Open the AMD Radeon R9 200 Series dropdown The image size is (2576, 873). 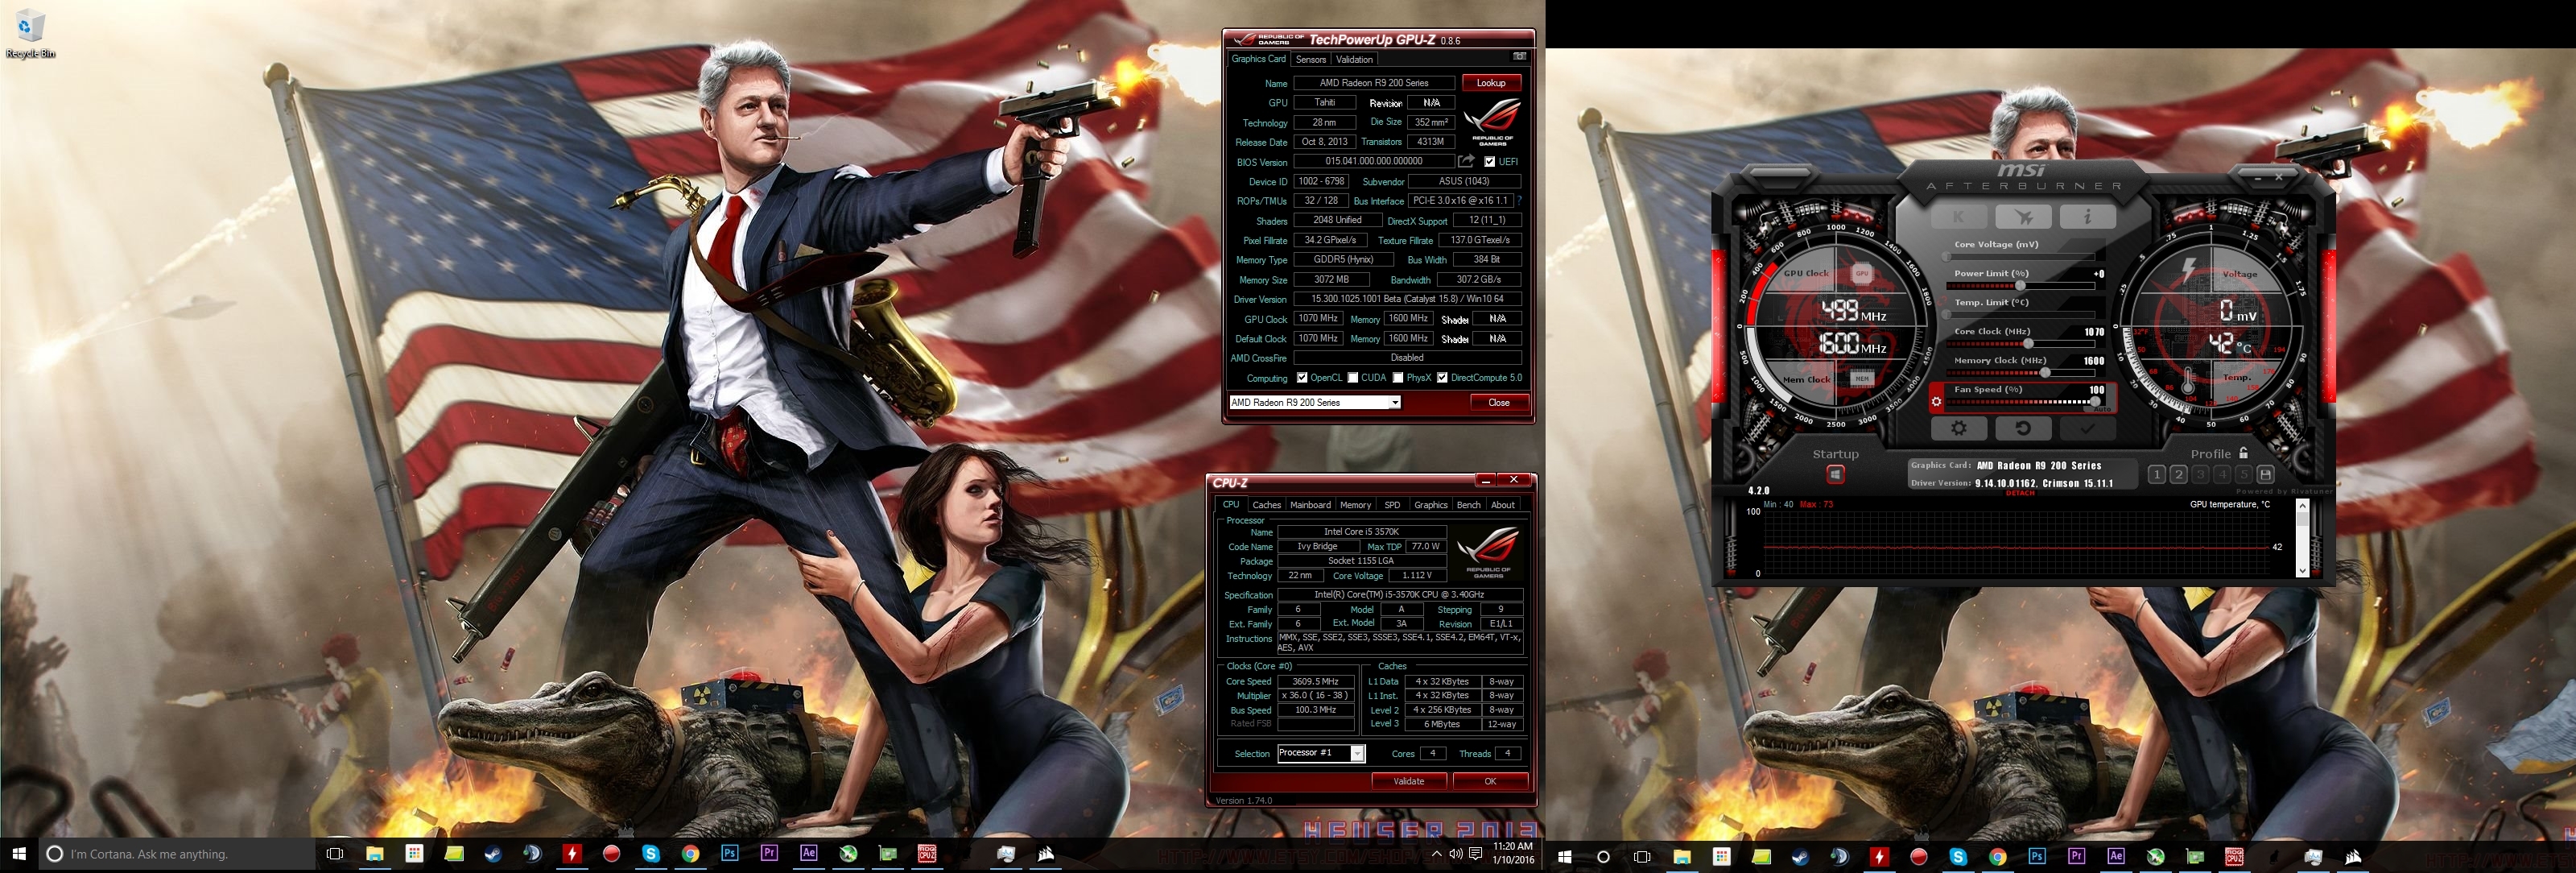1394,403
